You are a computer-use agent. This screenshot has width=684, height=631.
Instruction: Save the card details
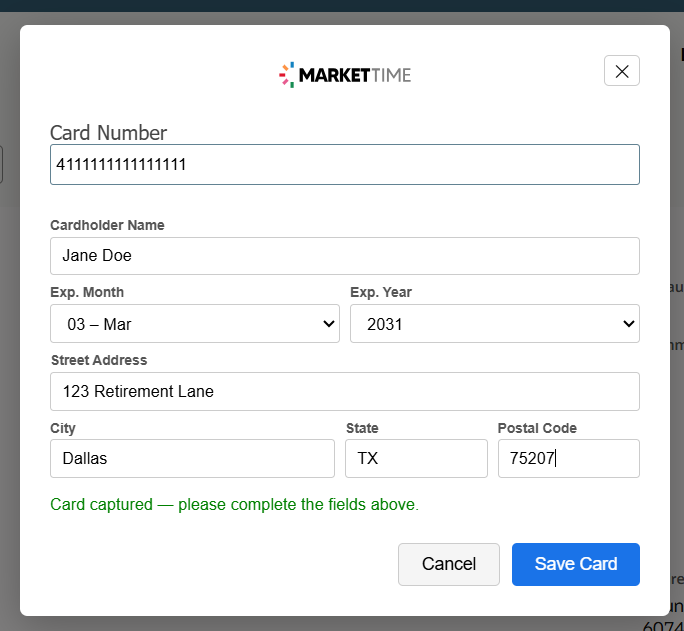(576, 564)
